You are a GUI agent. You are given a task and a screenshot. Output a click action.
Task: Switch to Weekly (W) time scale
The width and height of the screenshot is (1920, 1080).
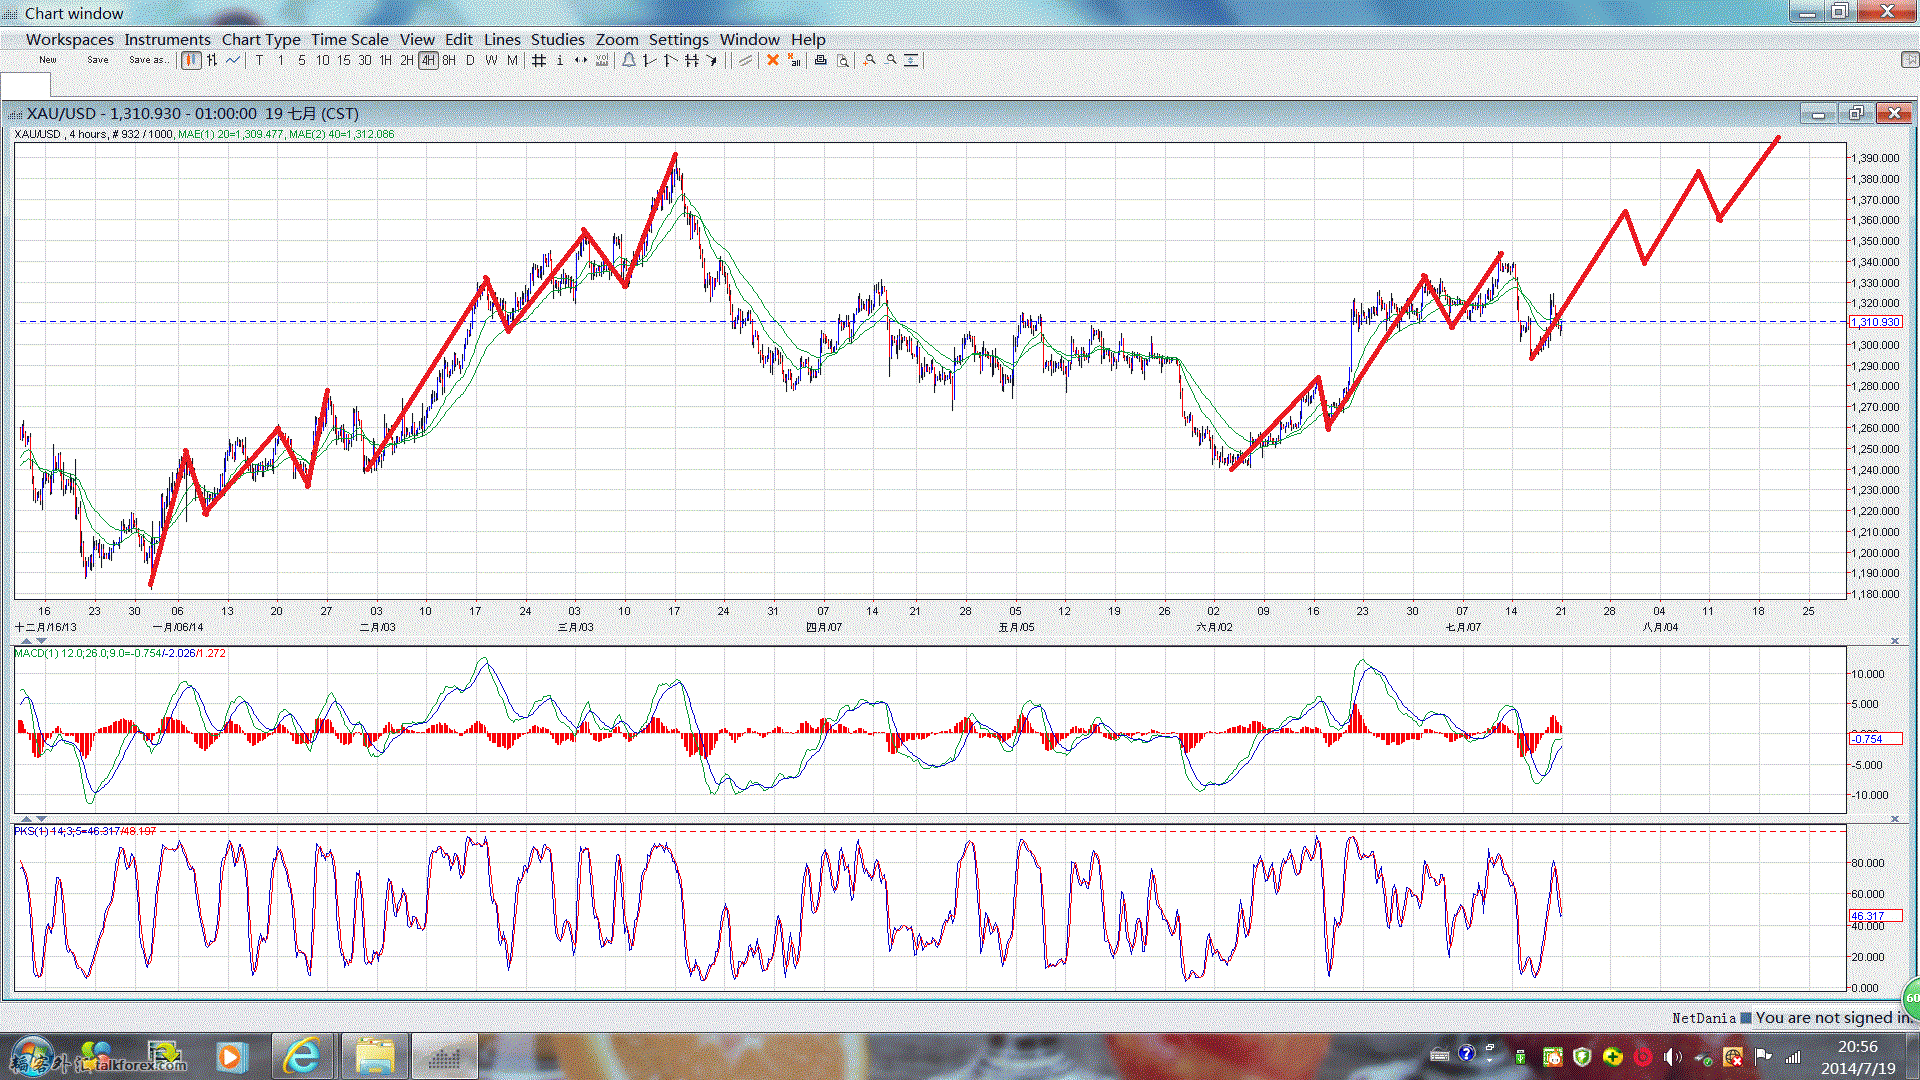[x=491, y=60]
